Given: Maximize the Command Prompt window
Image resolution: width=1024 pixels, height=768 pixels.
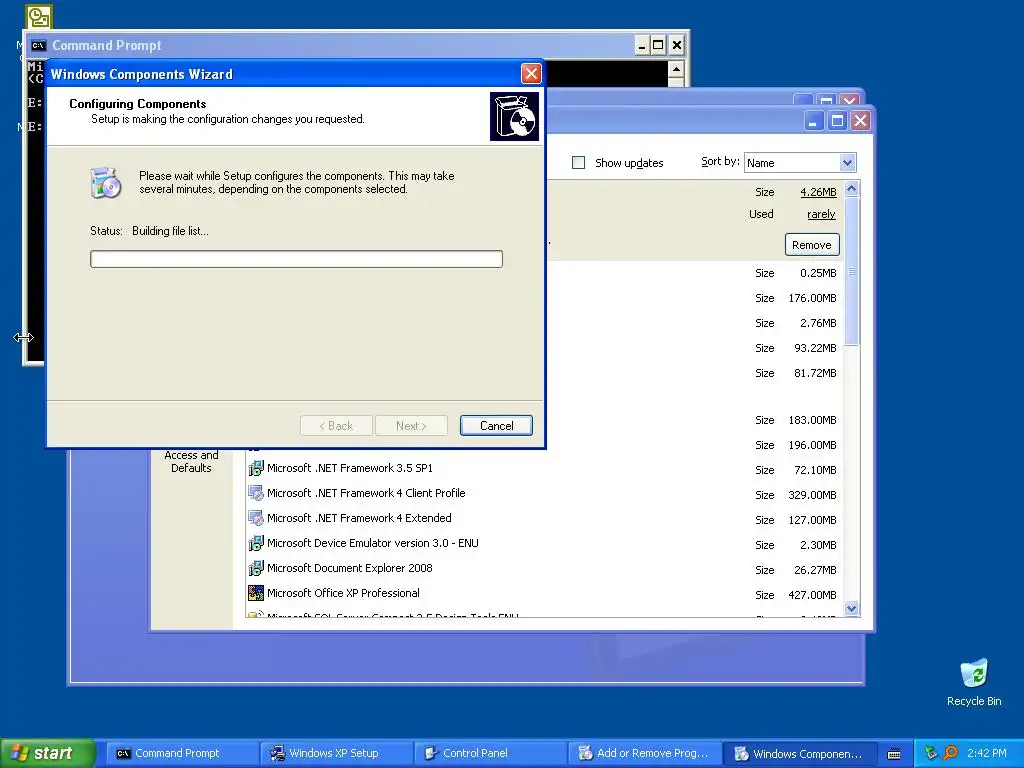Looking at the screenshot, I should [x=659, y=45].
